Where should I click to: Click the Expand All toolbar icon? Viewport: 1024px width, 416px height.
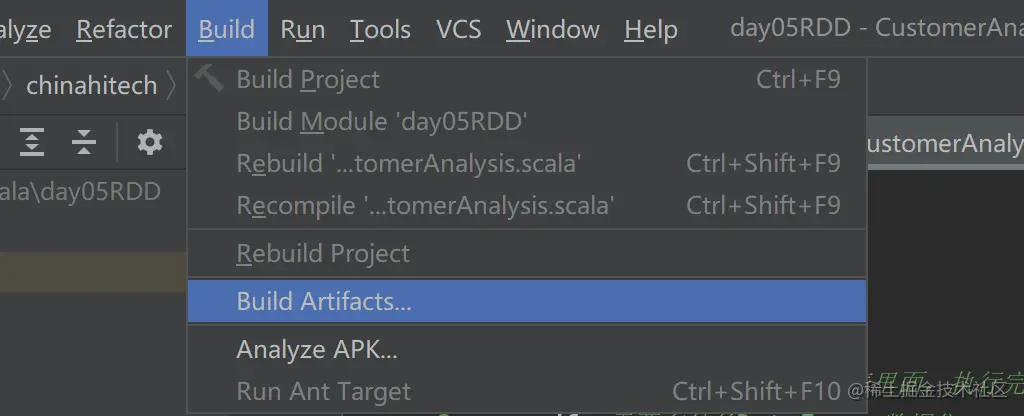point(33,143)
